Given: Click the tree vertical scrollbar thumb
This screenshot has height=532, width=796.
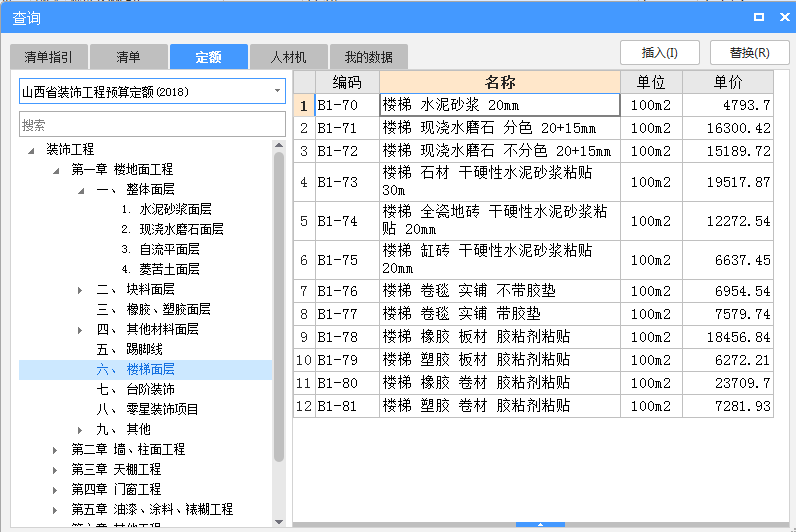Looking at the screenshot, I should click(279, 307).
